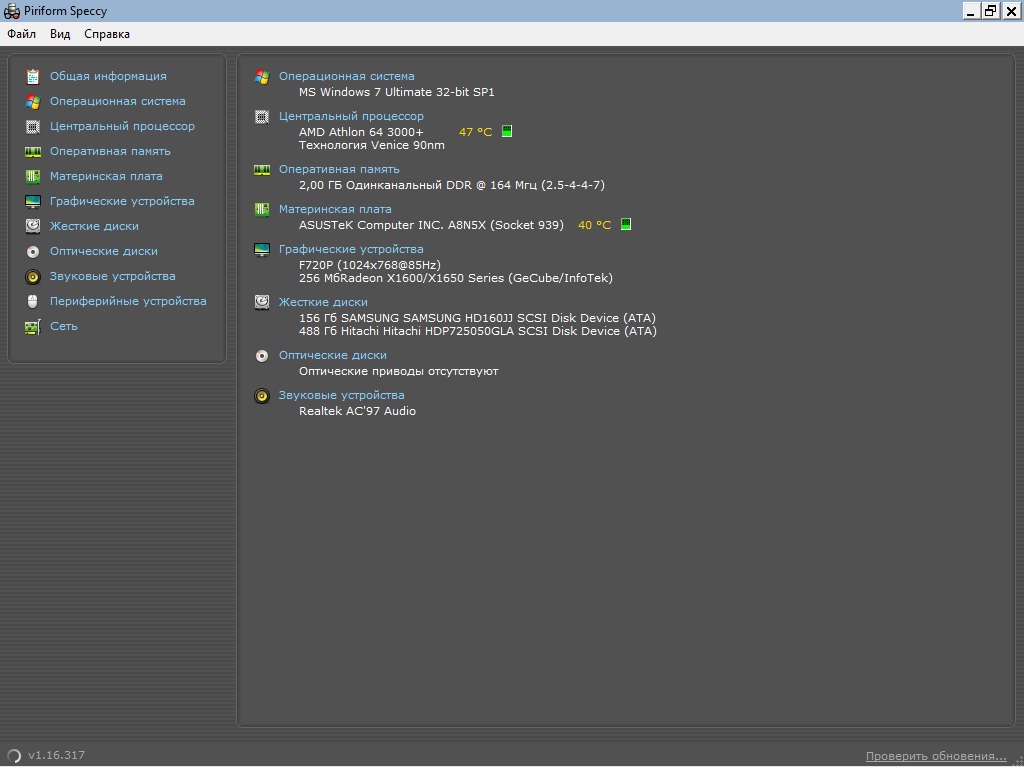
Task: Click the 40 °C motherboard temperature value
Action: point(594,225)
